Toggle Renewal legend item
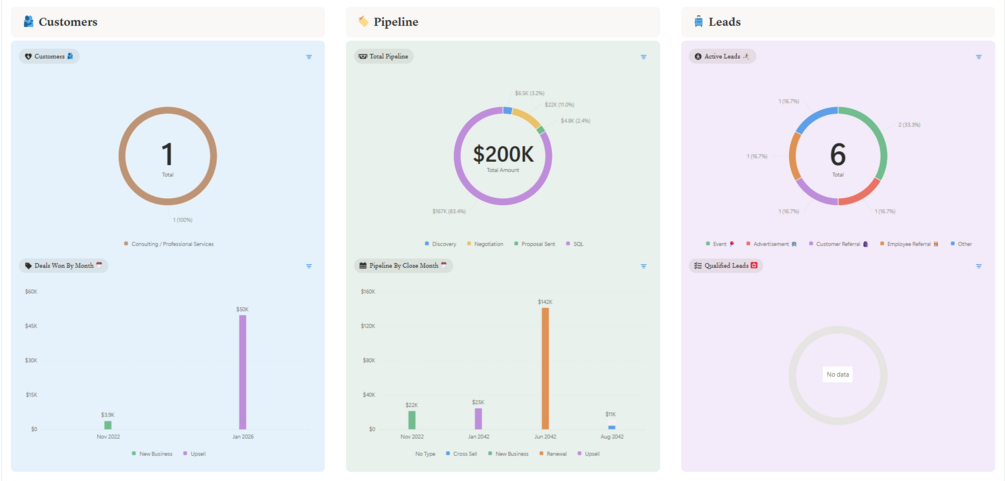Image resolution: width=1005 pixels, height=481 pixels. [x=552, y=454]
